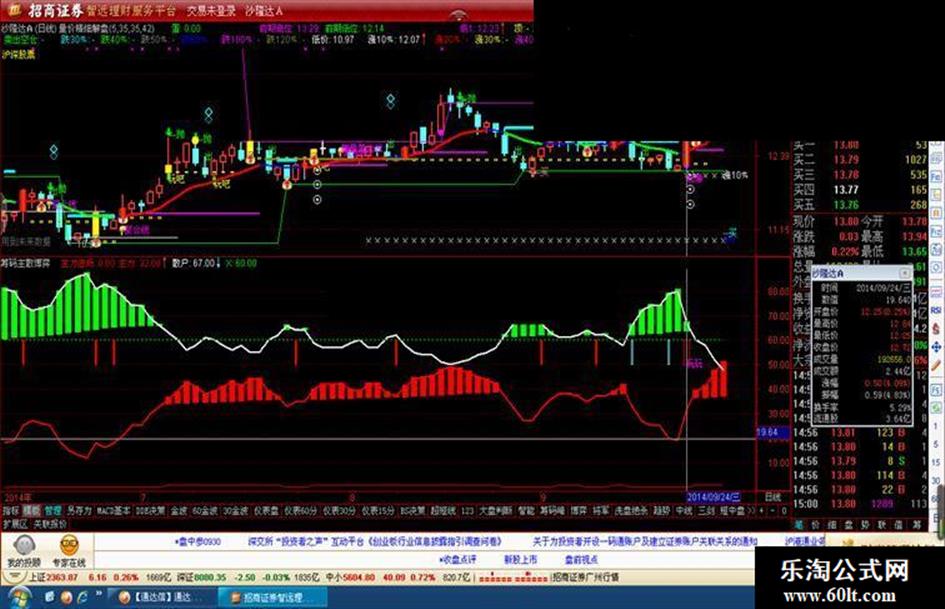Open the 招商证券智远理 taskbar window button
Screen dimensions: 945x609
[x=272, y=598]
